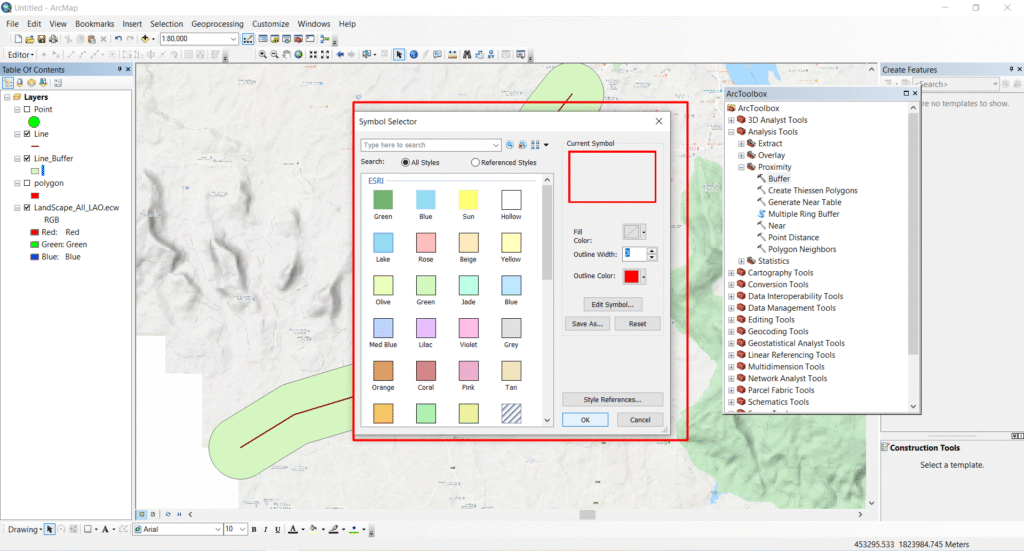Screen dimensions: 1024x551
Task: Print the map using the printer icon
Action: [53, 39]
